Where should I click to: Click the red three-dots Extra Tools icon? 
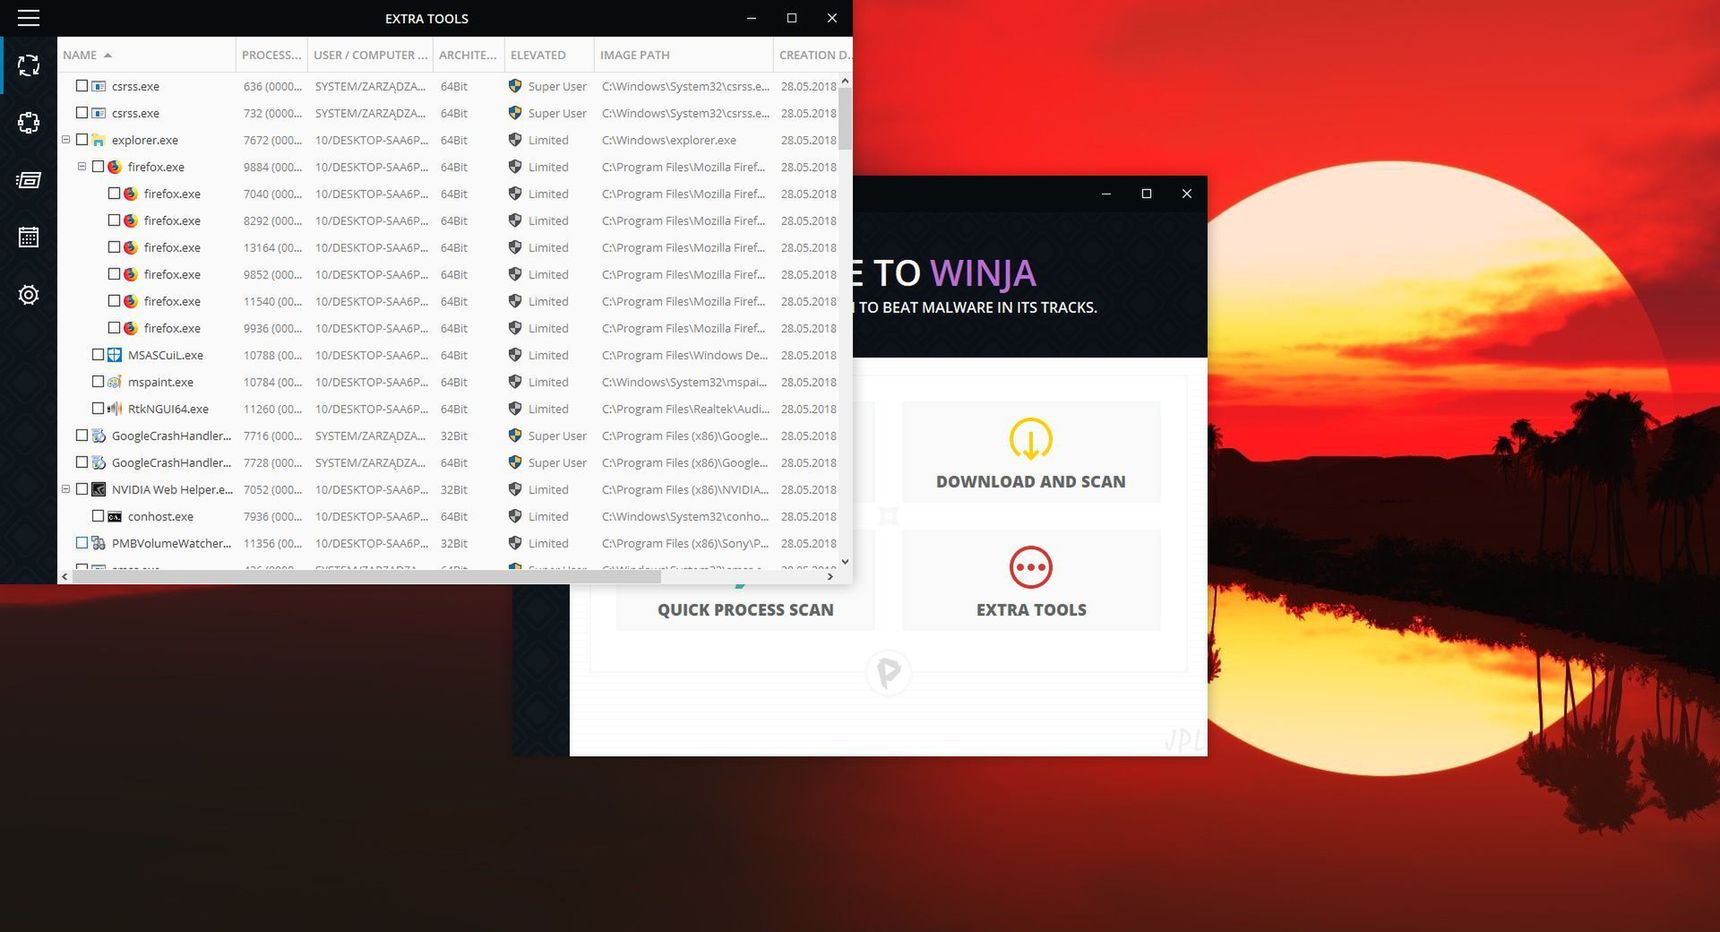click(1031, 568)
